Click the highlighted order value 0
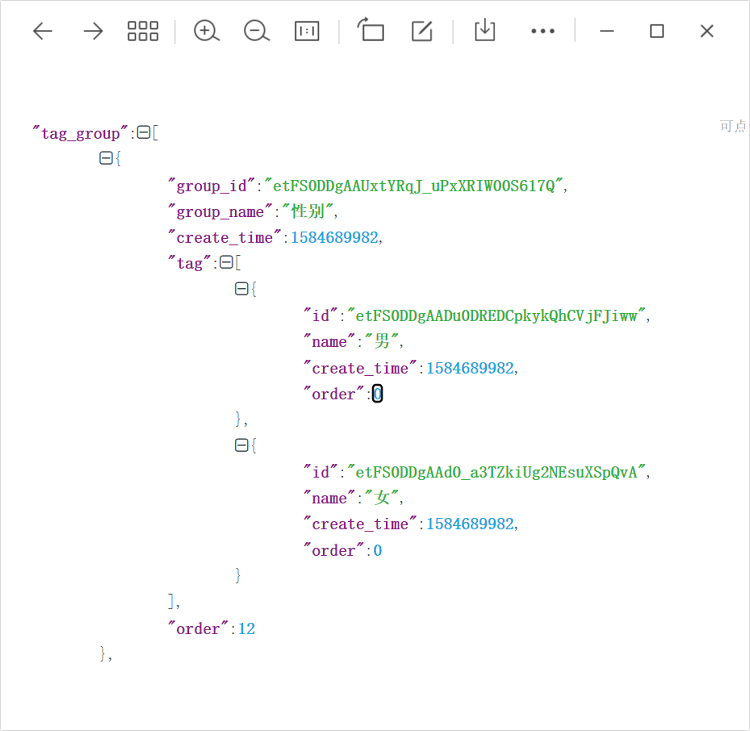This screenshot has height=731, width=750. click(x=377, y=394)
